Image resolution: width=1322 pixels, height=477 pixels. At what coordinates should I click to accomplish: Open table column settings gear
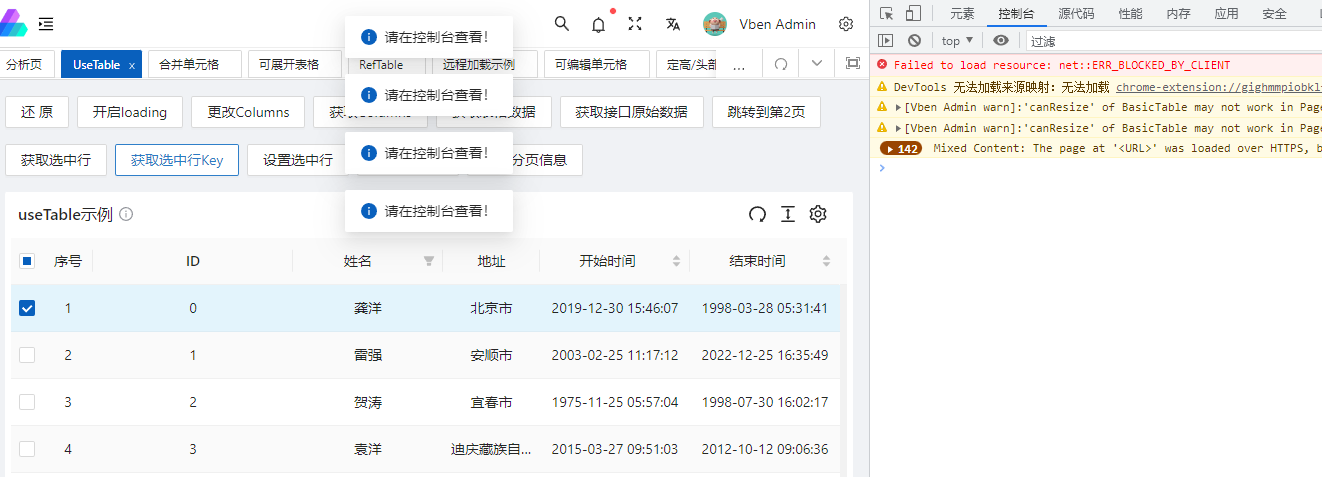(x=818, y=214)
